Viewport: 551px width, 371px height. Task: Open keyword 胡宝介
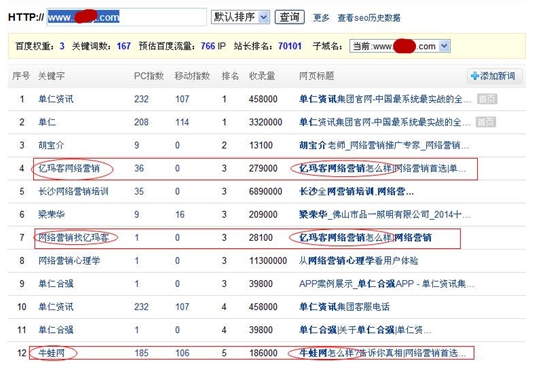(51, 145)
